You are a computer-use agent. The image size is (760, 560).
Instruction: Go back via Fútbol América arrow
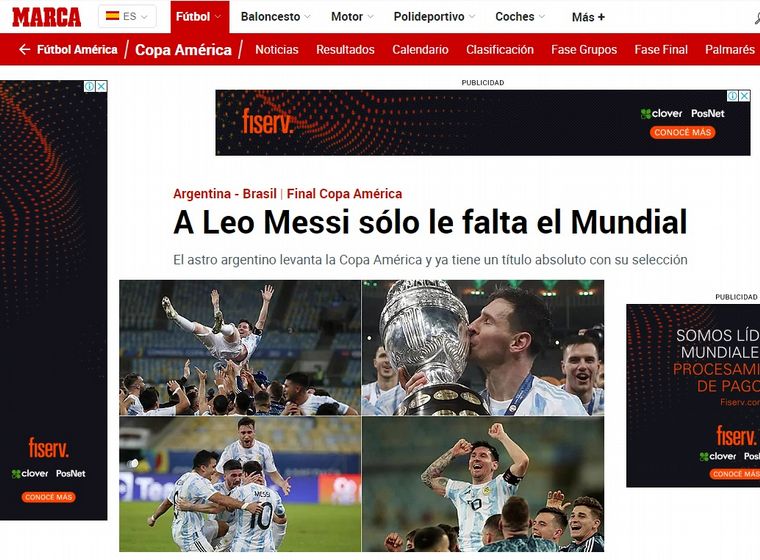(x=24, y=49)
